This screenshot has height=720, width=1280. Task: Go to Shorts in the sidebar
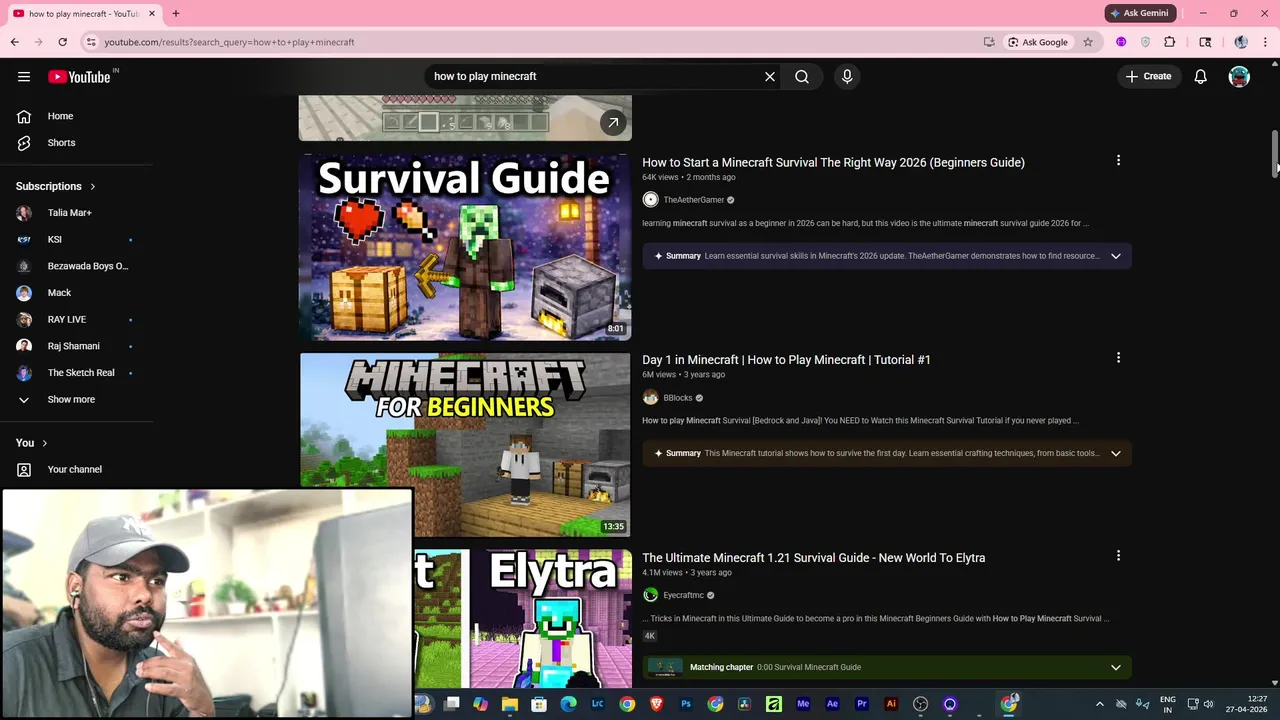point(61,143)
